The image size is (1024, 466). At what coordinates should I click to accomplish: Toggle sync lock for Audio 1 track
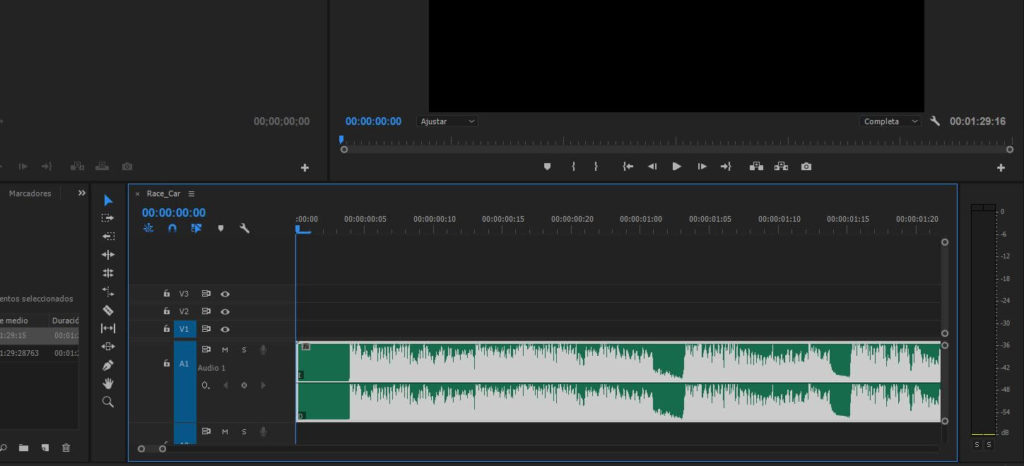tap(206, 350)
